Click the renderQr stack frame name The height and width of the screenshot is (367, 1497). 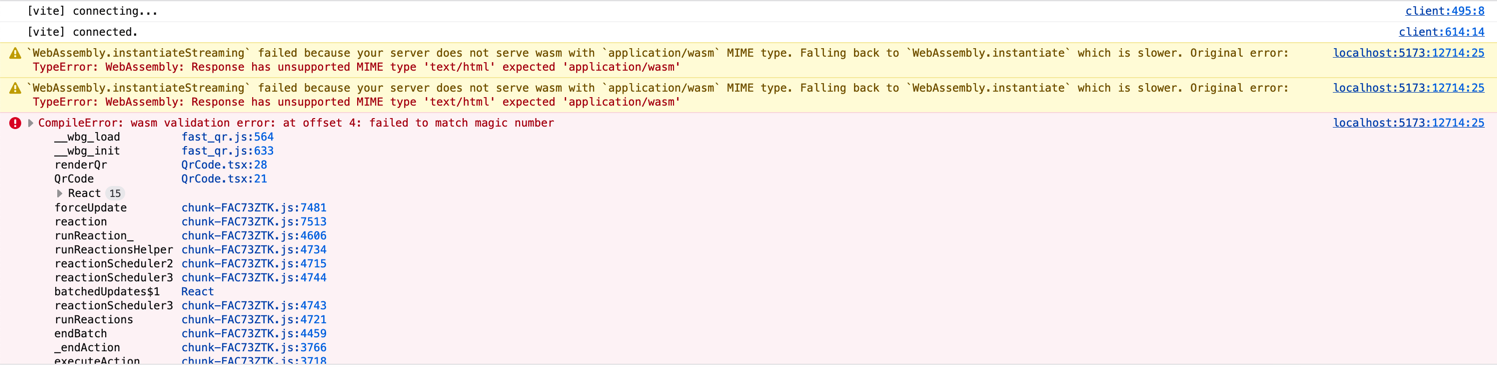(81, 165)
